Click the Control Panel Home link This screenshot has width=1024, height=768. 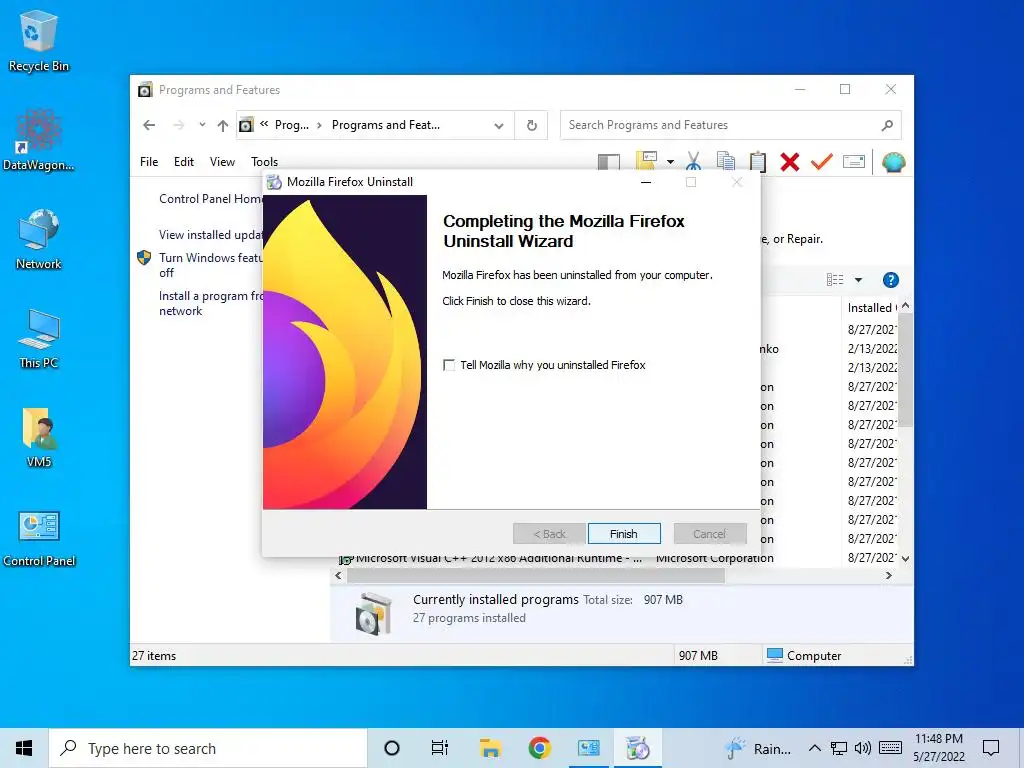click(210, 199)
